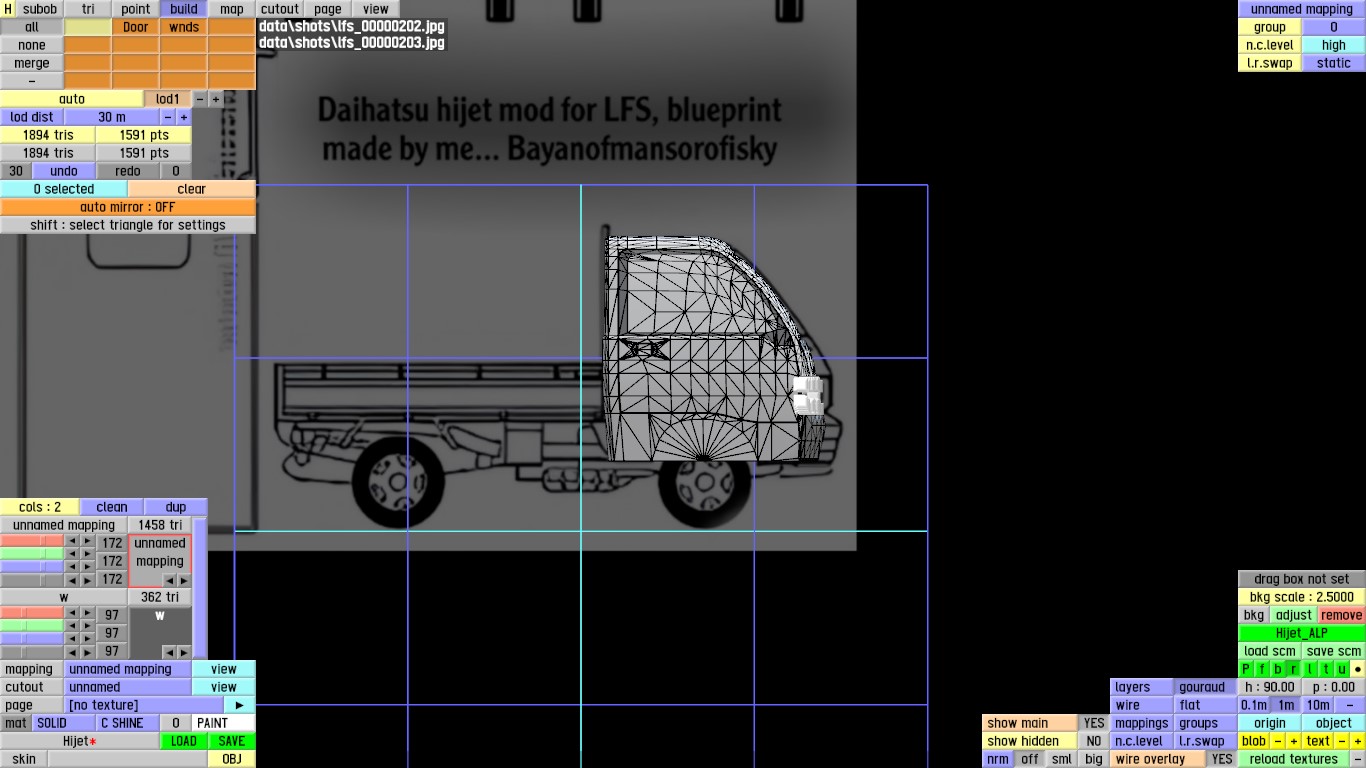Click the plus button right after text
This screenshot has height=768, width=1366.
coord(1358,741)
